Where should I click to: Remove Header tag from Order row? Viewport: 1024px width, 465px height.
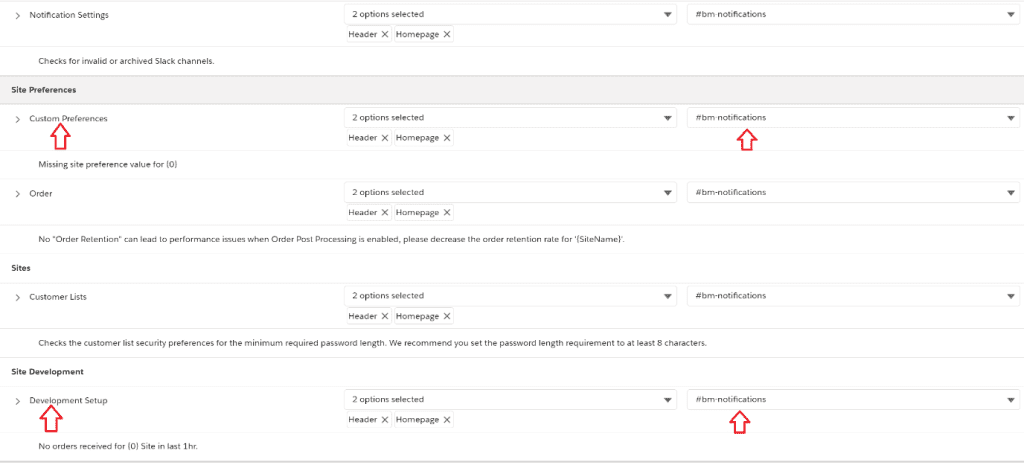point(384,212)
